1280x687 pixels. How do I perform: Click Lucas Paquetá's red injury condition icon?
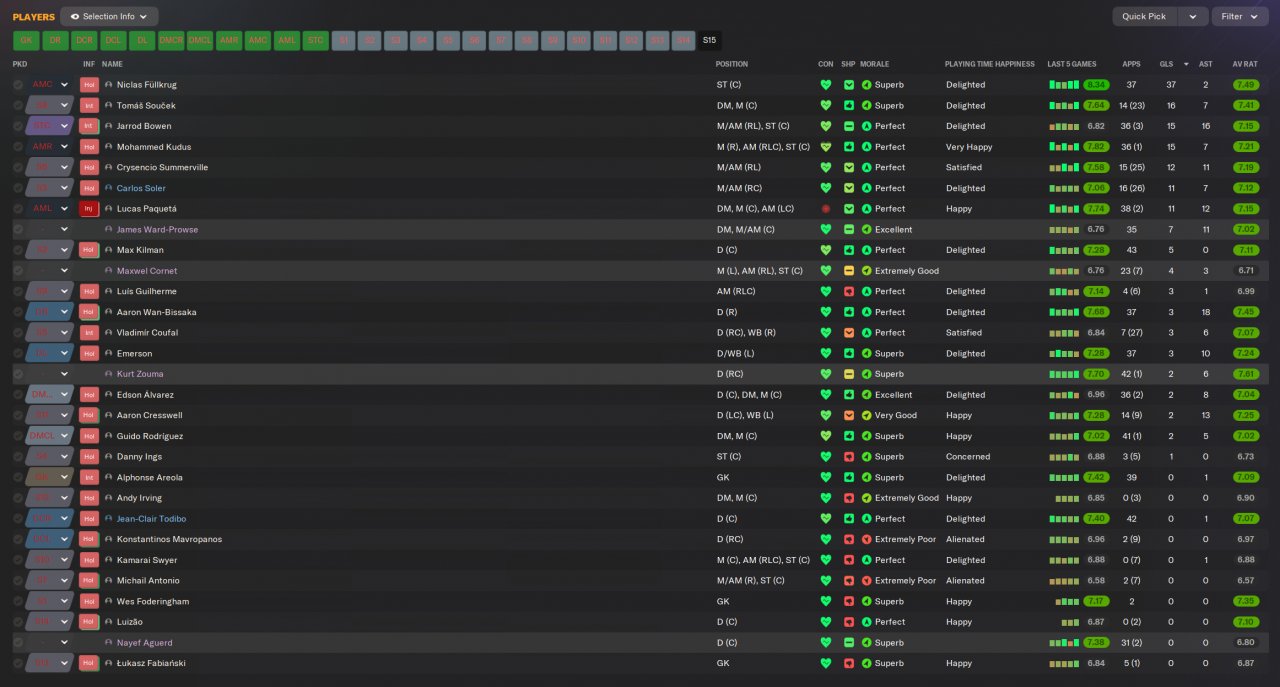click(826, 209)
